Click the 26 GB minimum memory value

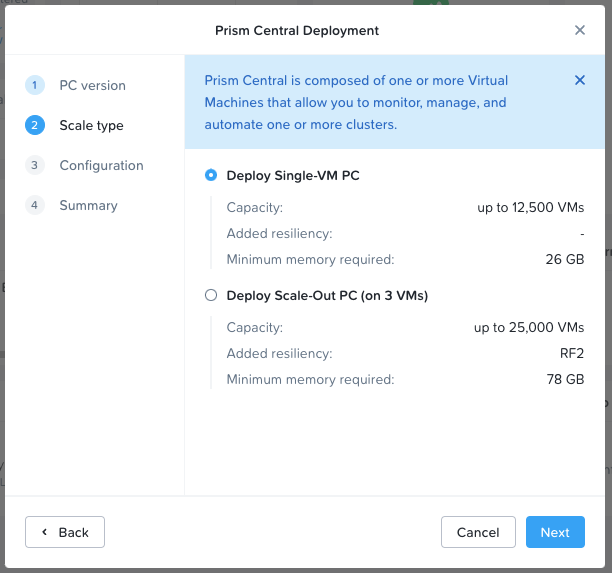(x=565, y=259)
